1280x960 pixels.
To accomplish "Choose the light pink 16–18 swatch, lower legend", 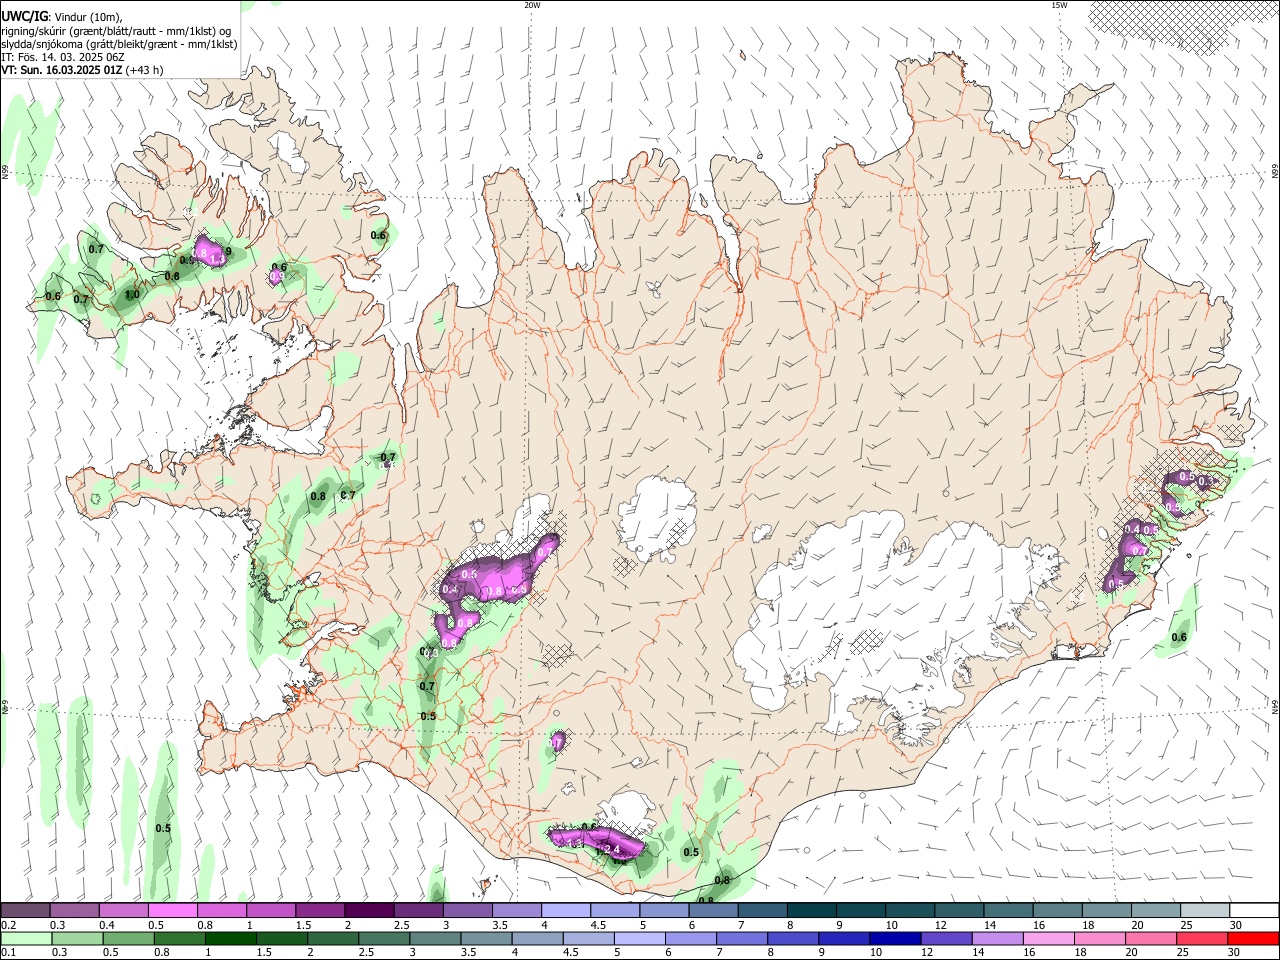I will [x=1049, y=938].
